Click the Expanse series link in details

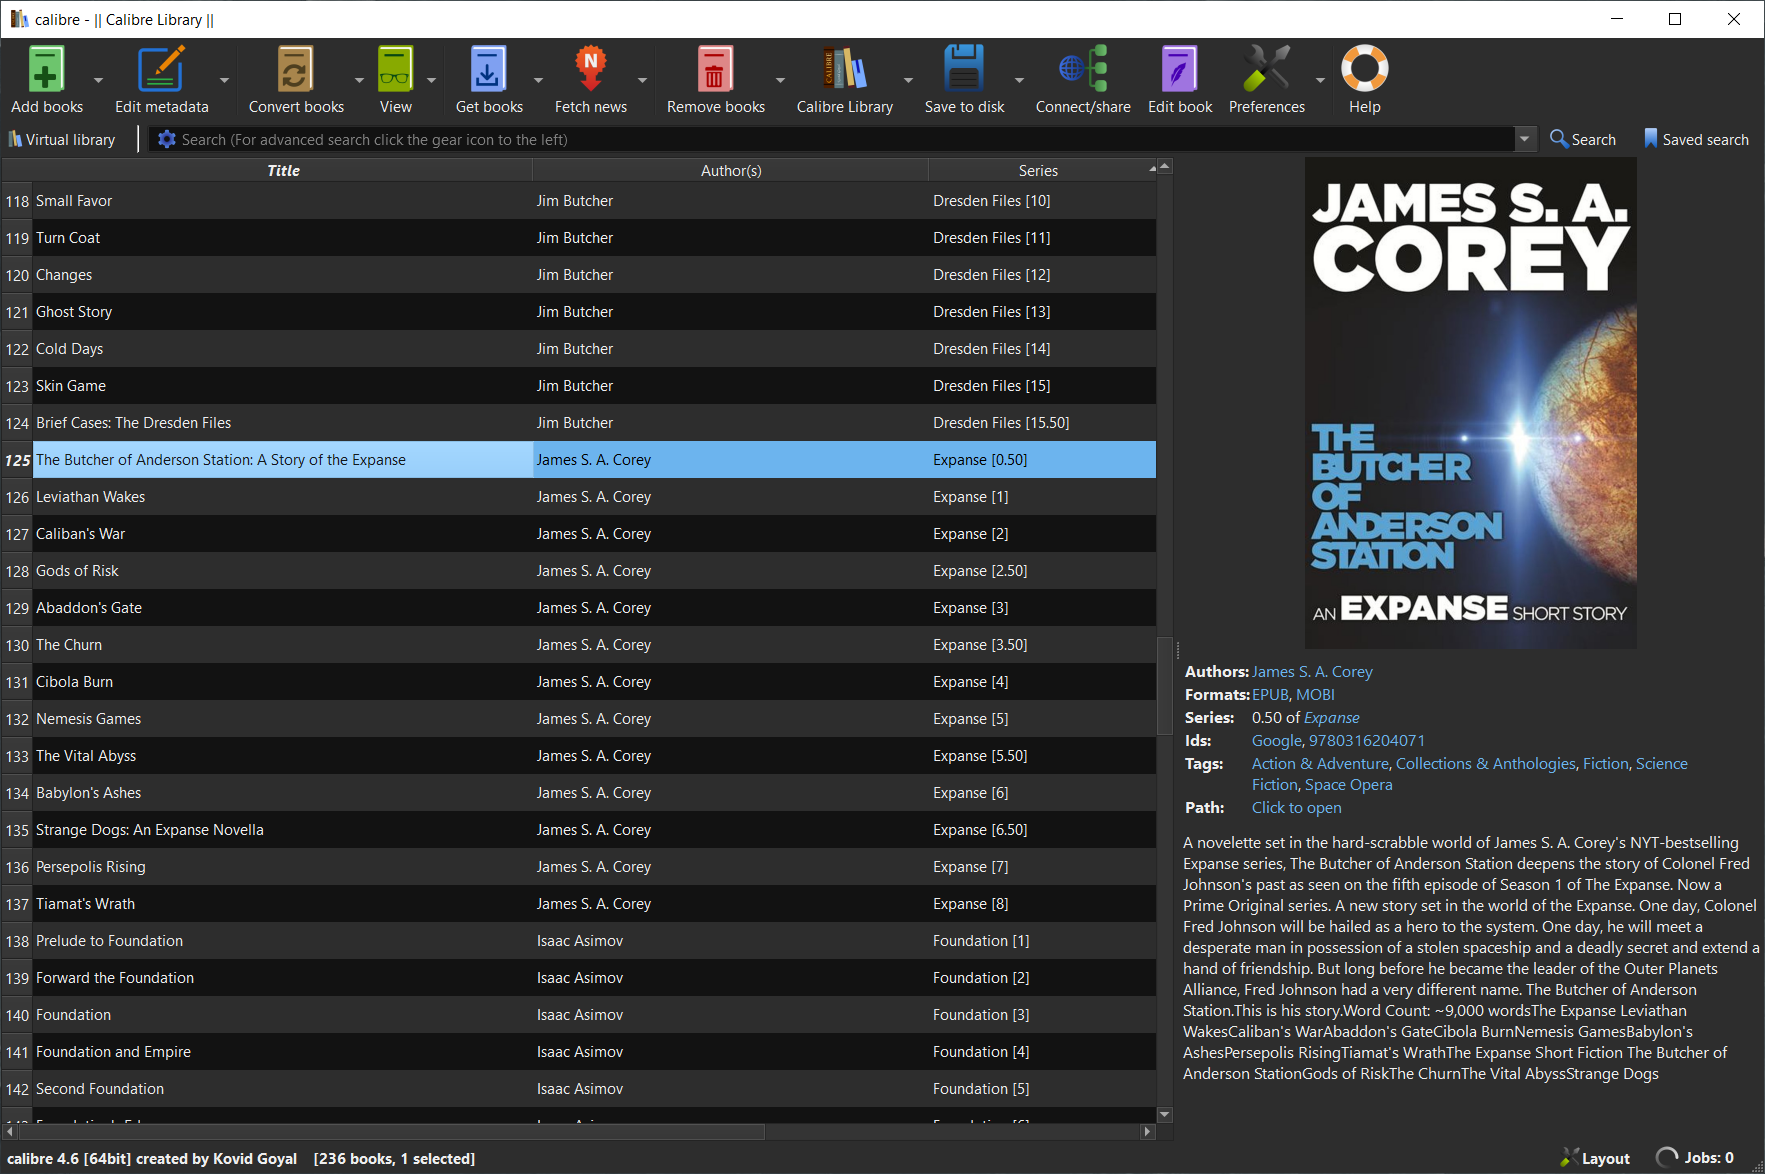pos(1331,718)
